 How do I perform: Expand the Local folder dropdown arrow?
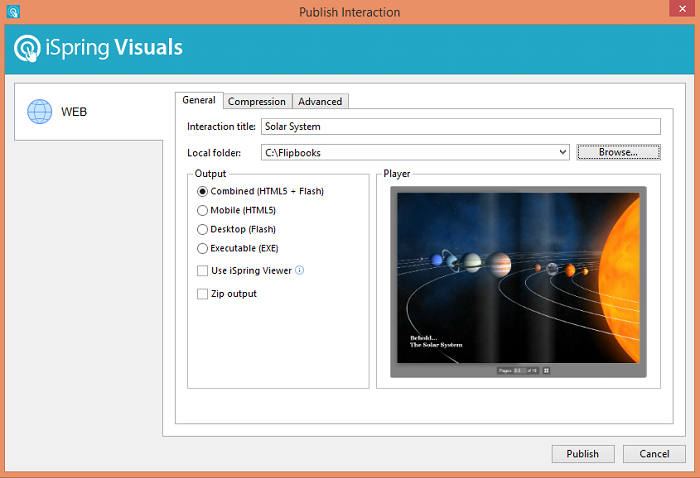(x=563, y=152)
